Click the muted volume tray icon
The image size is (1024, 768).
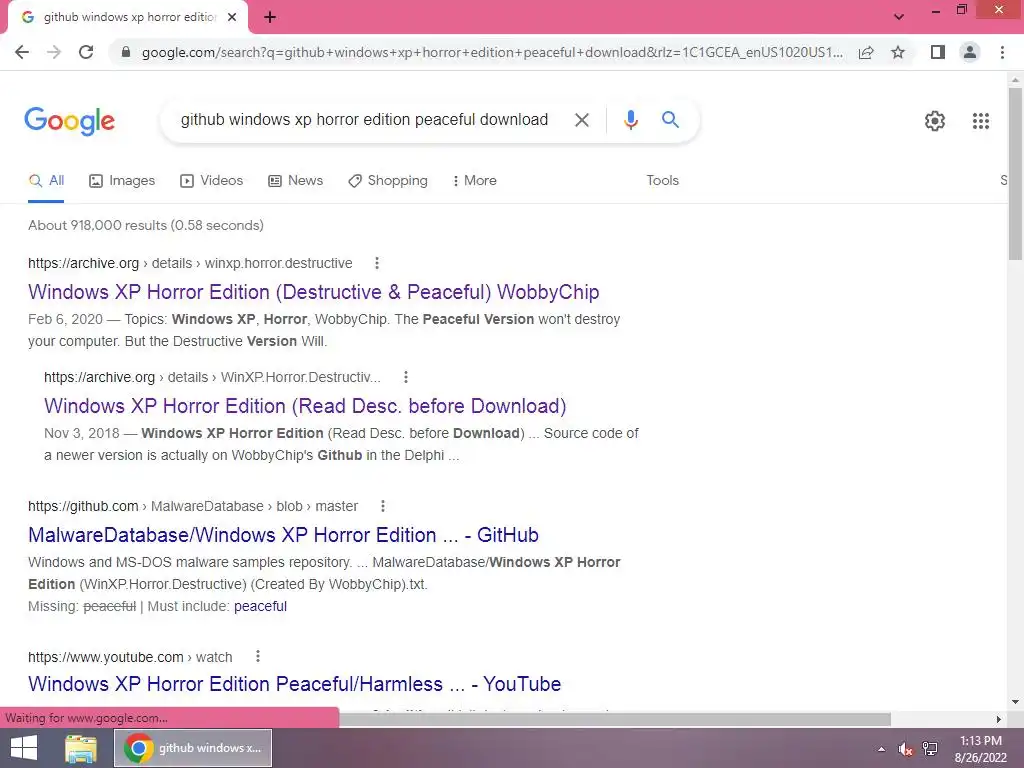(905, 749)
